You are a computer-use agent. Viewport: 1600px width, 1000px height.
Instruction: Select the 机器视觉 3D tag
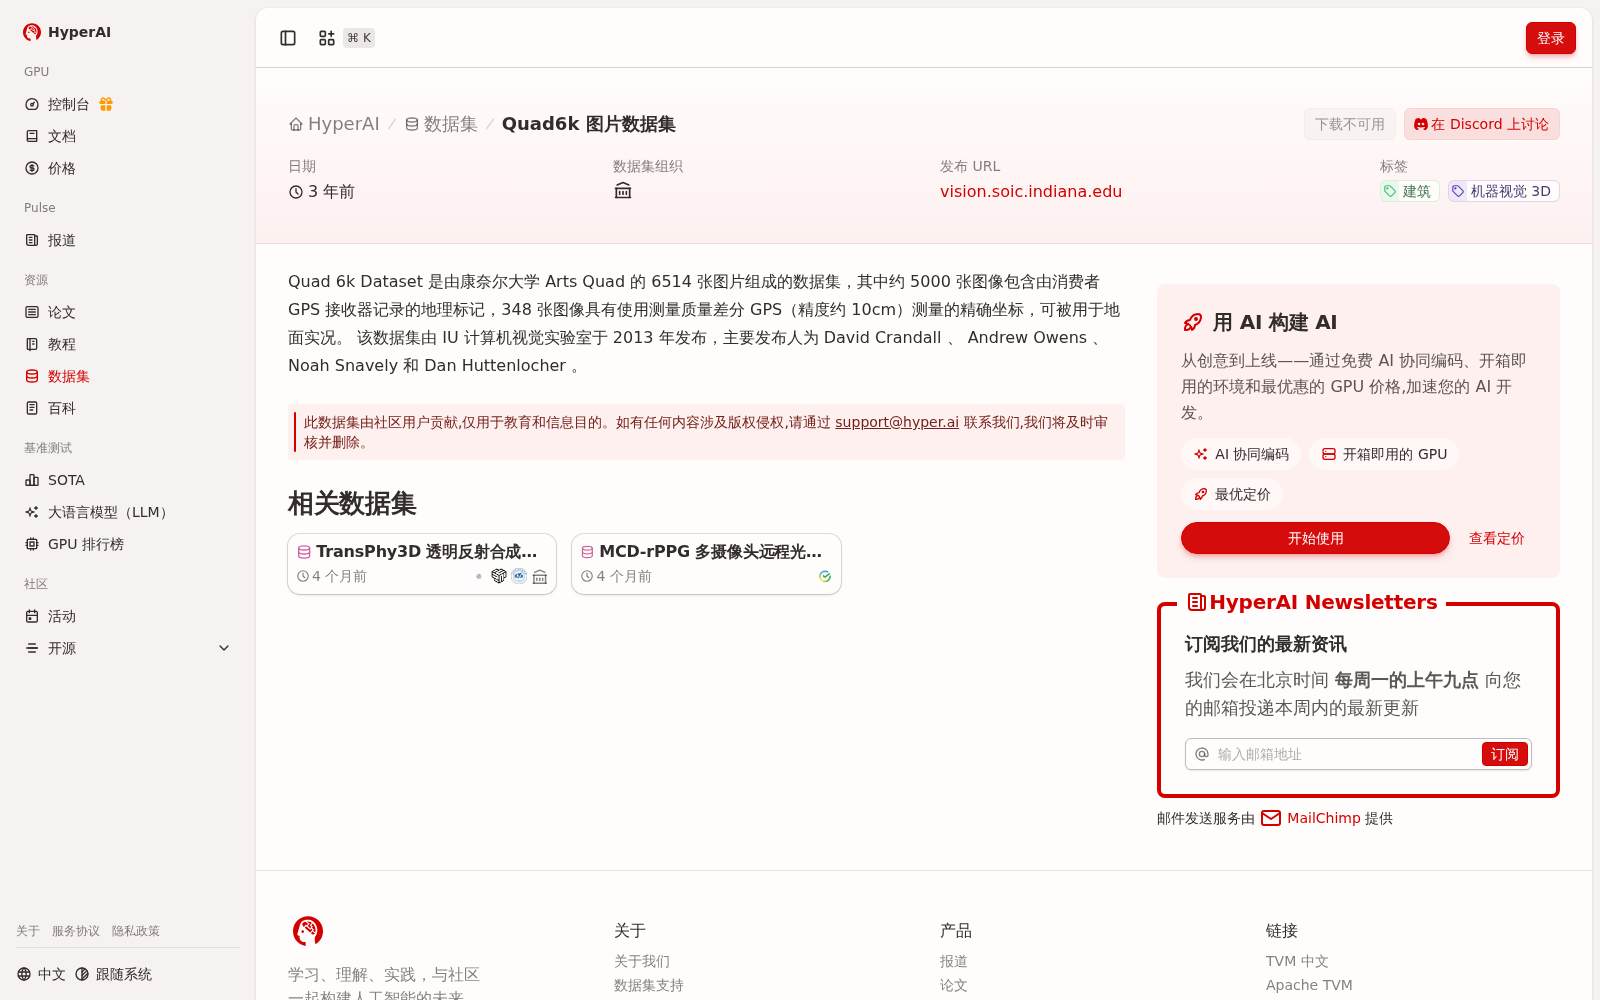point(1503,191)
